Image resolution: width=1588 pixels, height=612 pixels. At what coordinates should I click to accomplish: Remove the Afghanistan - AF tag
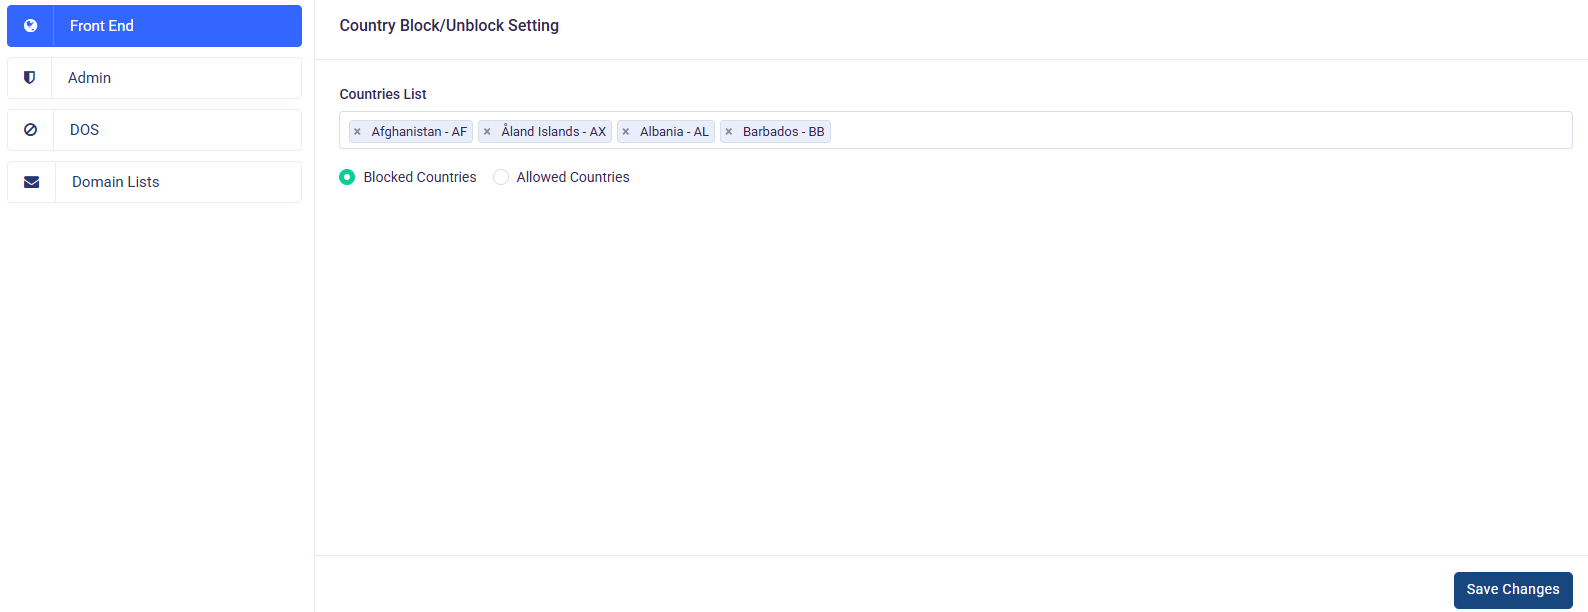tap(357, 132)
